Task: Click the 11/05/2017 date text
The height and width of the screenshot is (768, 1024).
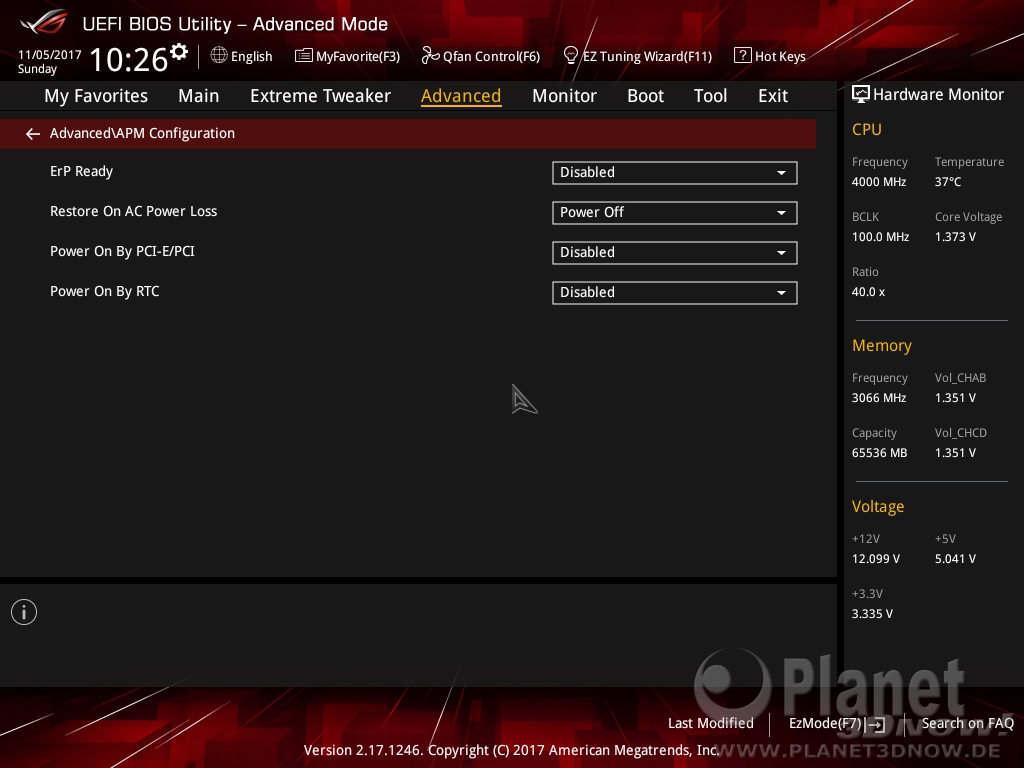Action: pos(50,55)
